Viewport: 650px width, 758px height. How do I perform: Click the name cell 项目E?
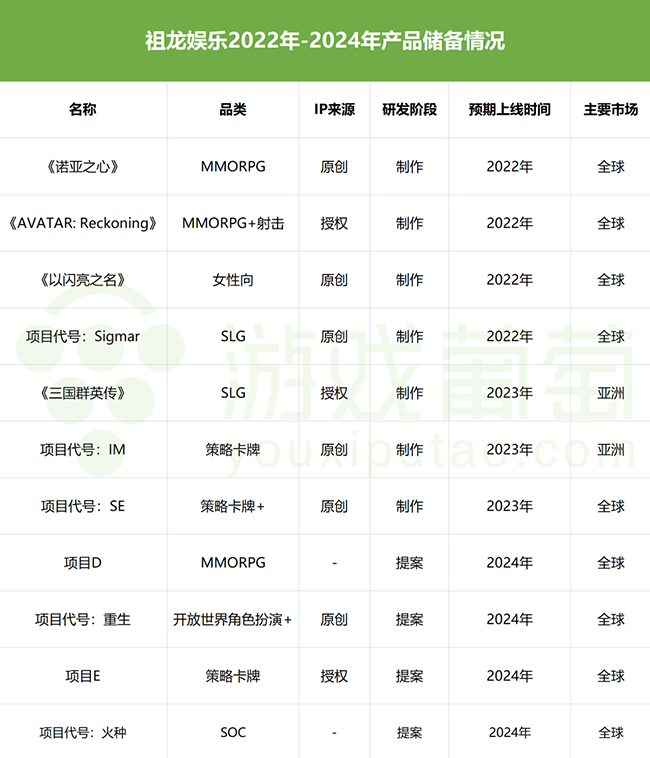(83, 676)
